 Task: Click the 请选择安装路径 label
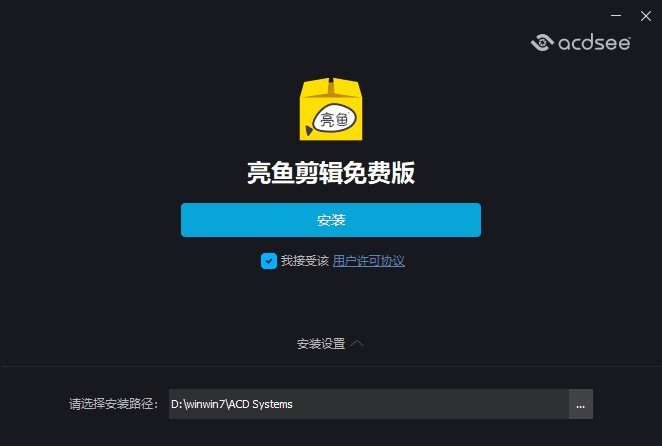(114, 404)
